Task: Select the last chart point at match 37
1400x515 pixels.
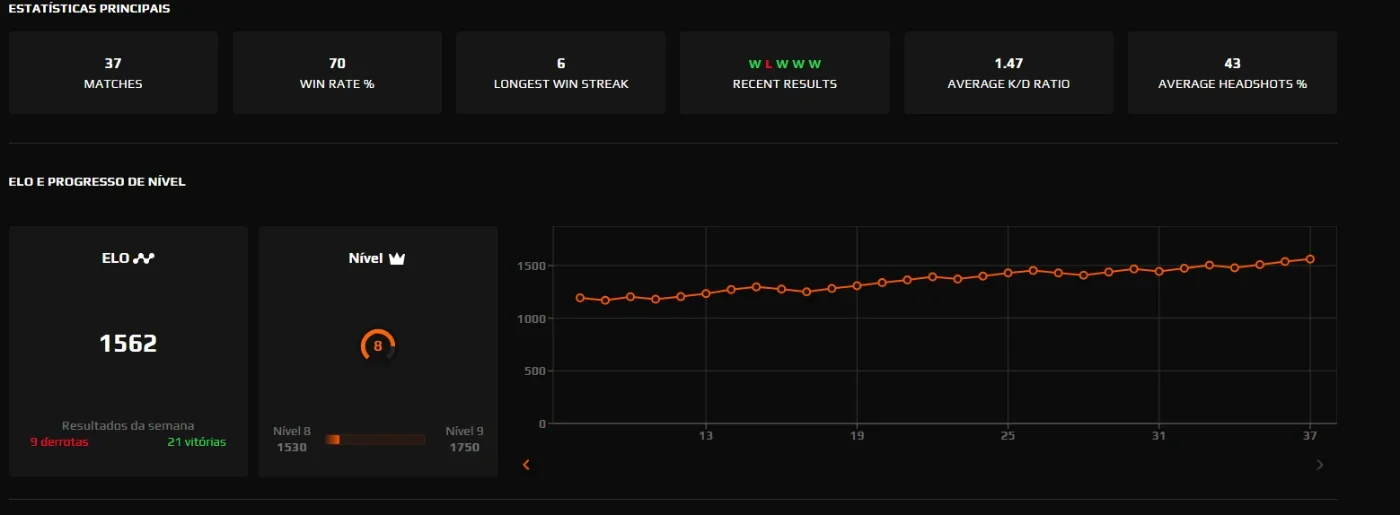Action: pos(1310,259)
